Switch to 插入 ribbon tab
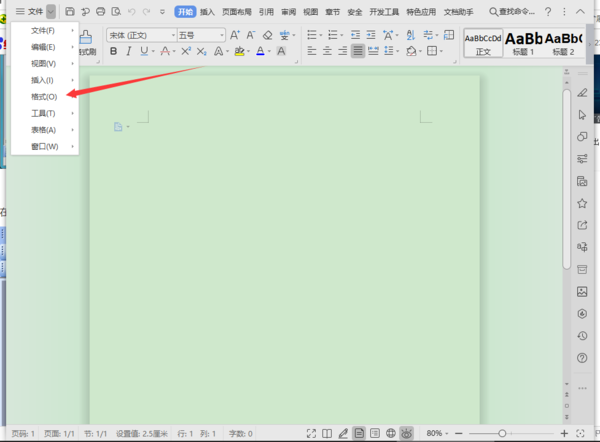Viewport: 600px width, 442px height. [207, 12]
